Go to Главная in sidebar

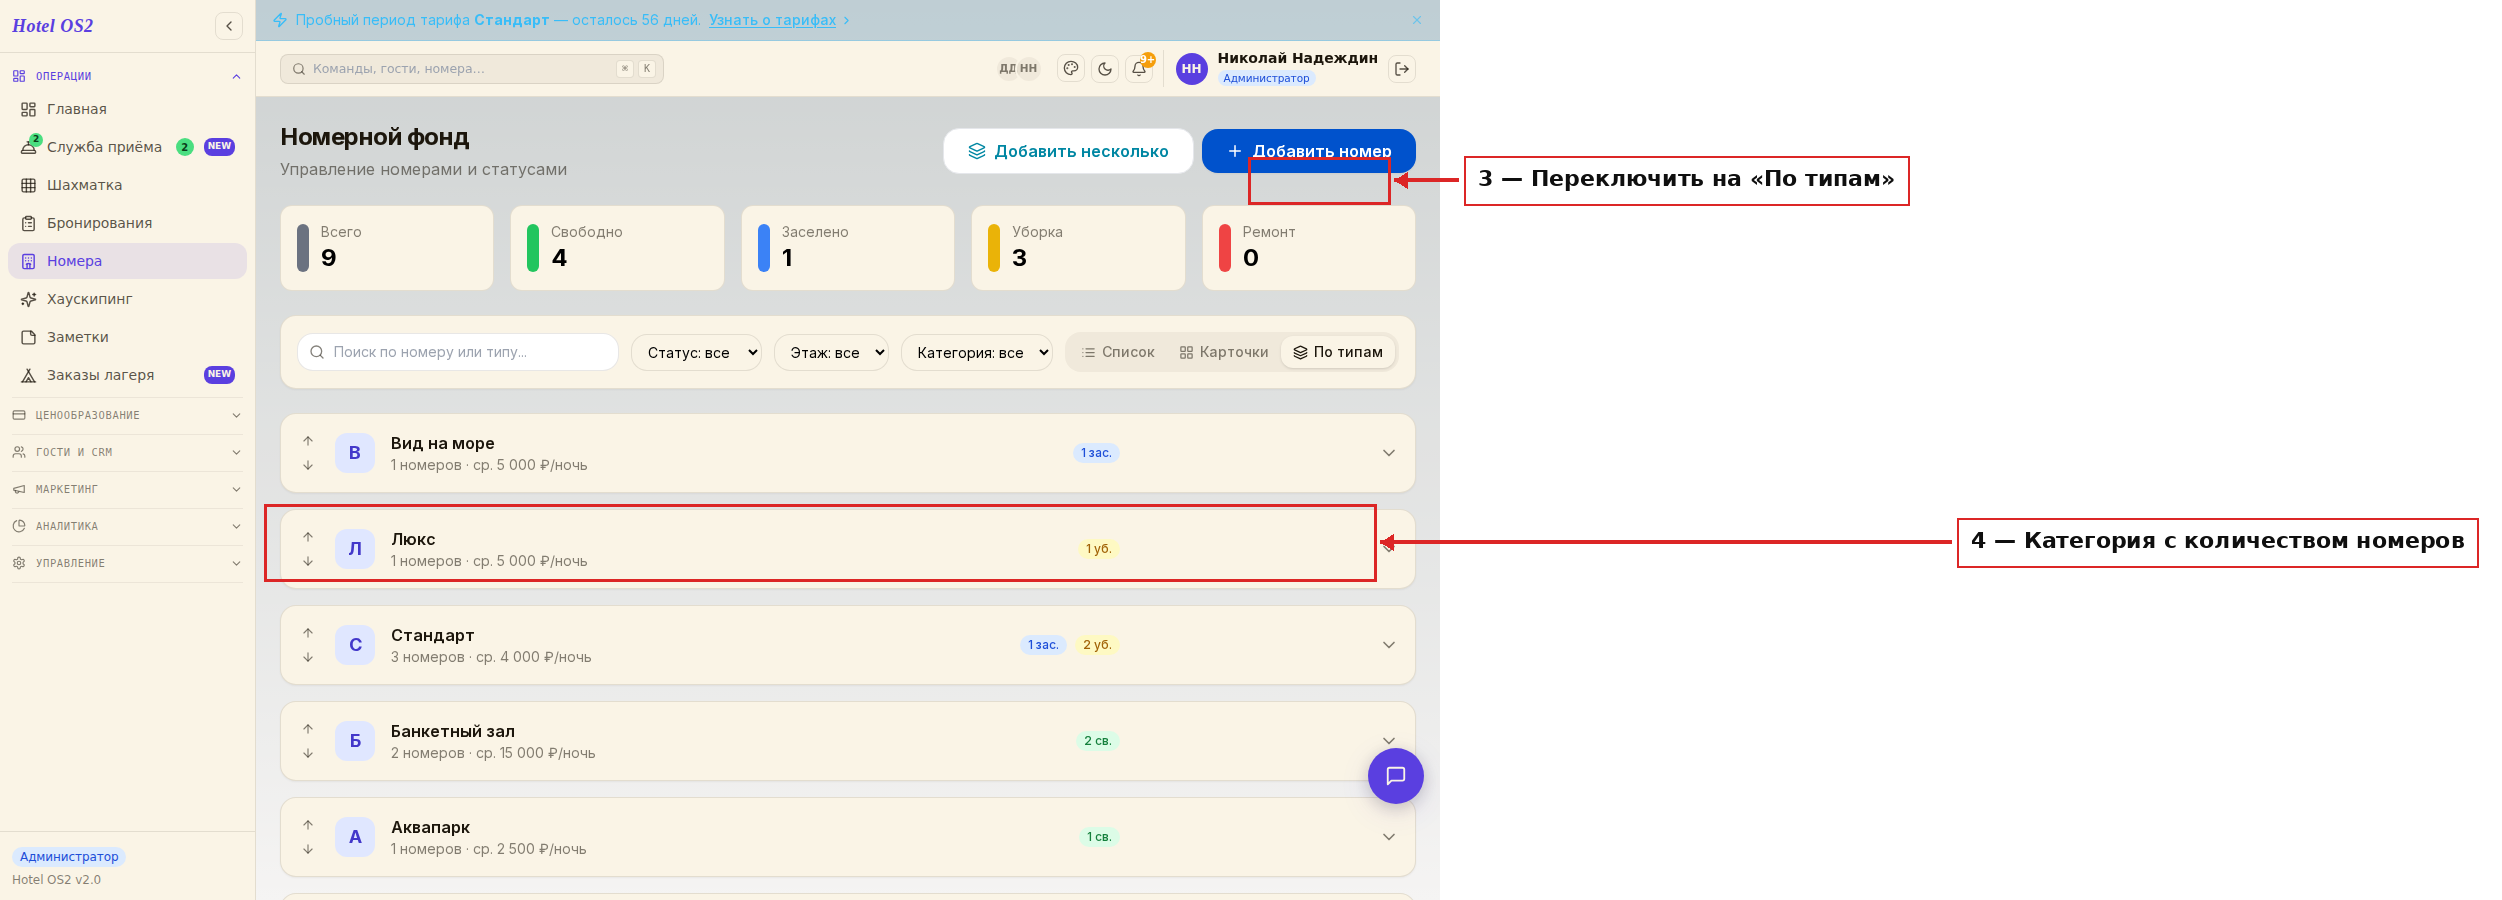click(x=127, y=109)
